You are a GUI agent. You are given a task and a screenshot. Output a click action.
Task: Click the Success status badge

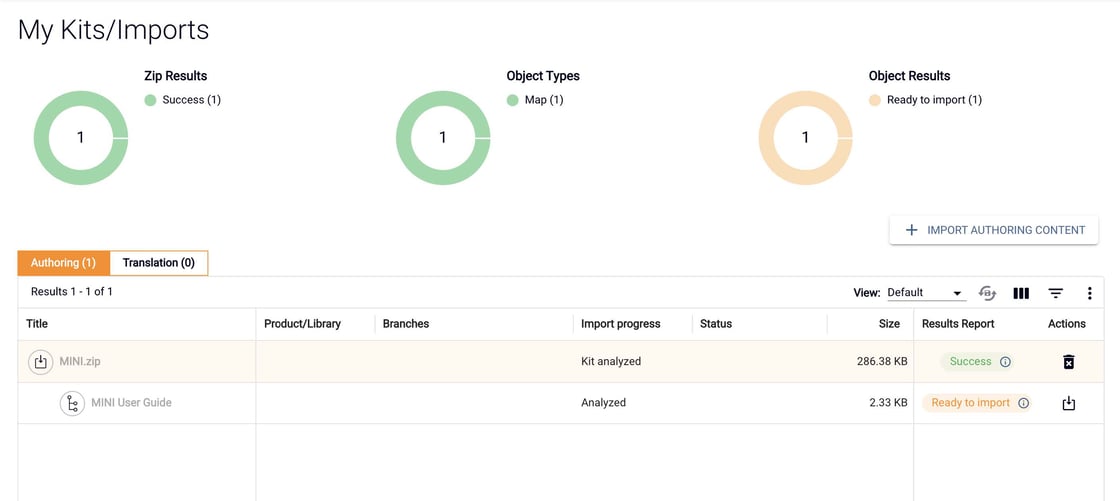tap(970, 362)
